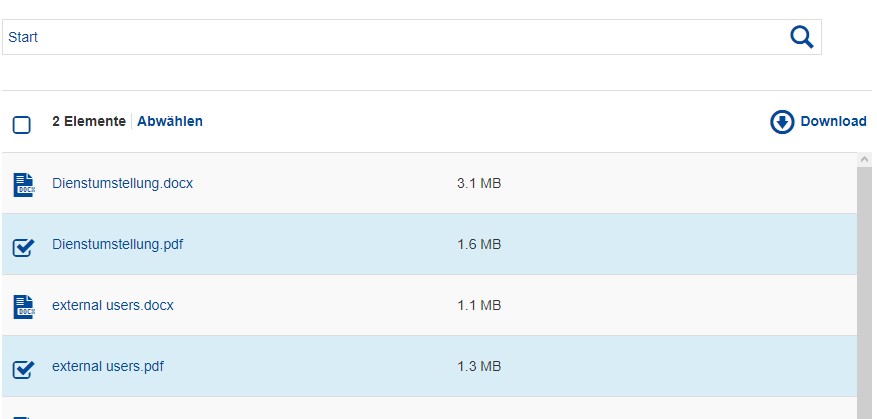Click the scrollbar up arrow

(864, 160)
